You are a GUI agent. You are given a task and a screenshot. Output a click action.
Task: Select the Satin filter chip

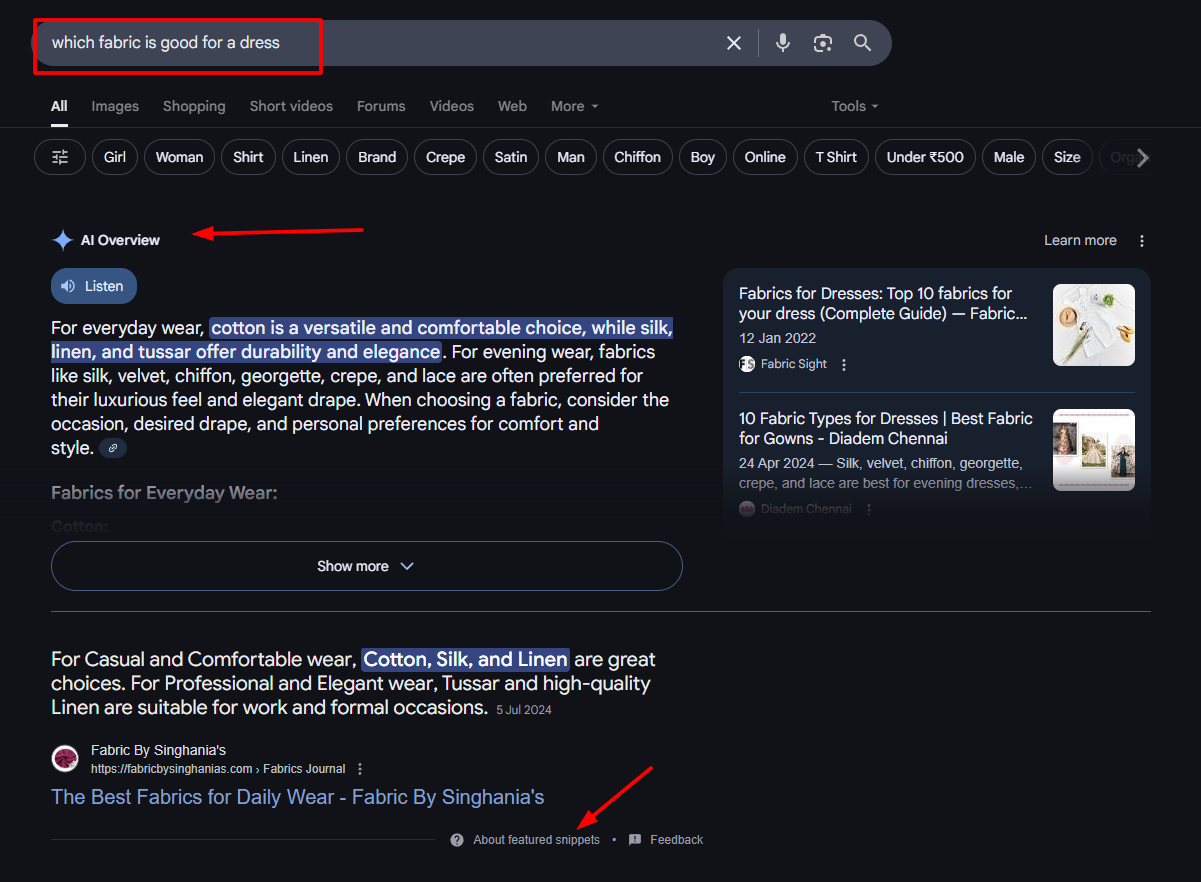511,157
